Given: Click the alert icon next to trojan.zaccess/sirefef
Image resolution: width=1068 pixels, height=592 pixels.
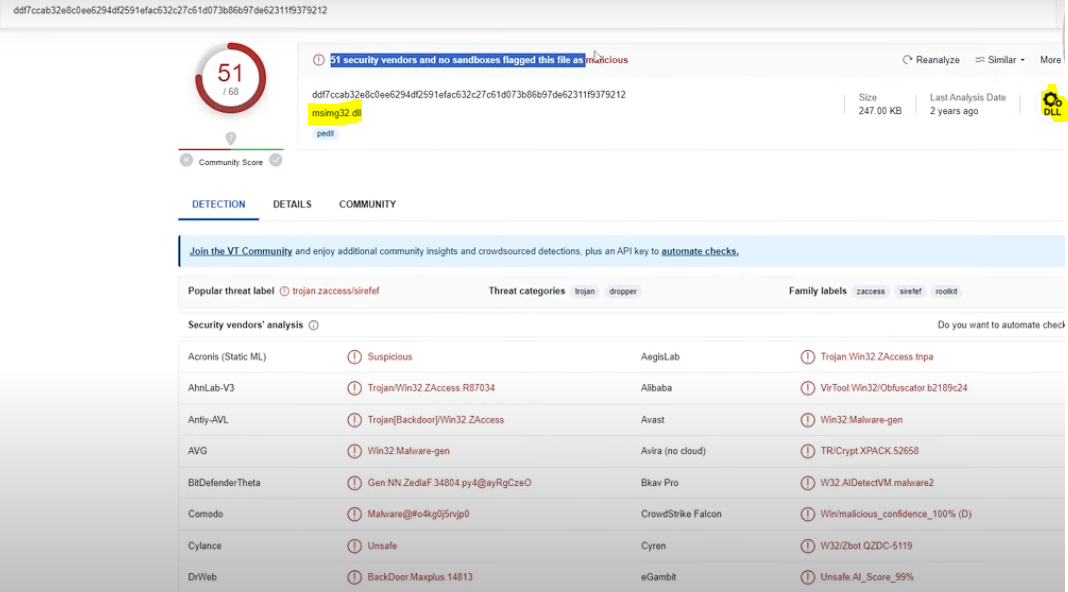Looking at the screenshot, I should click(x=284, y=291).
